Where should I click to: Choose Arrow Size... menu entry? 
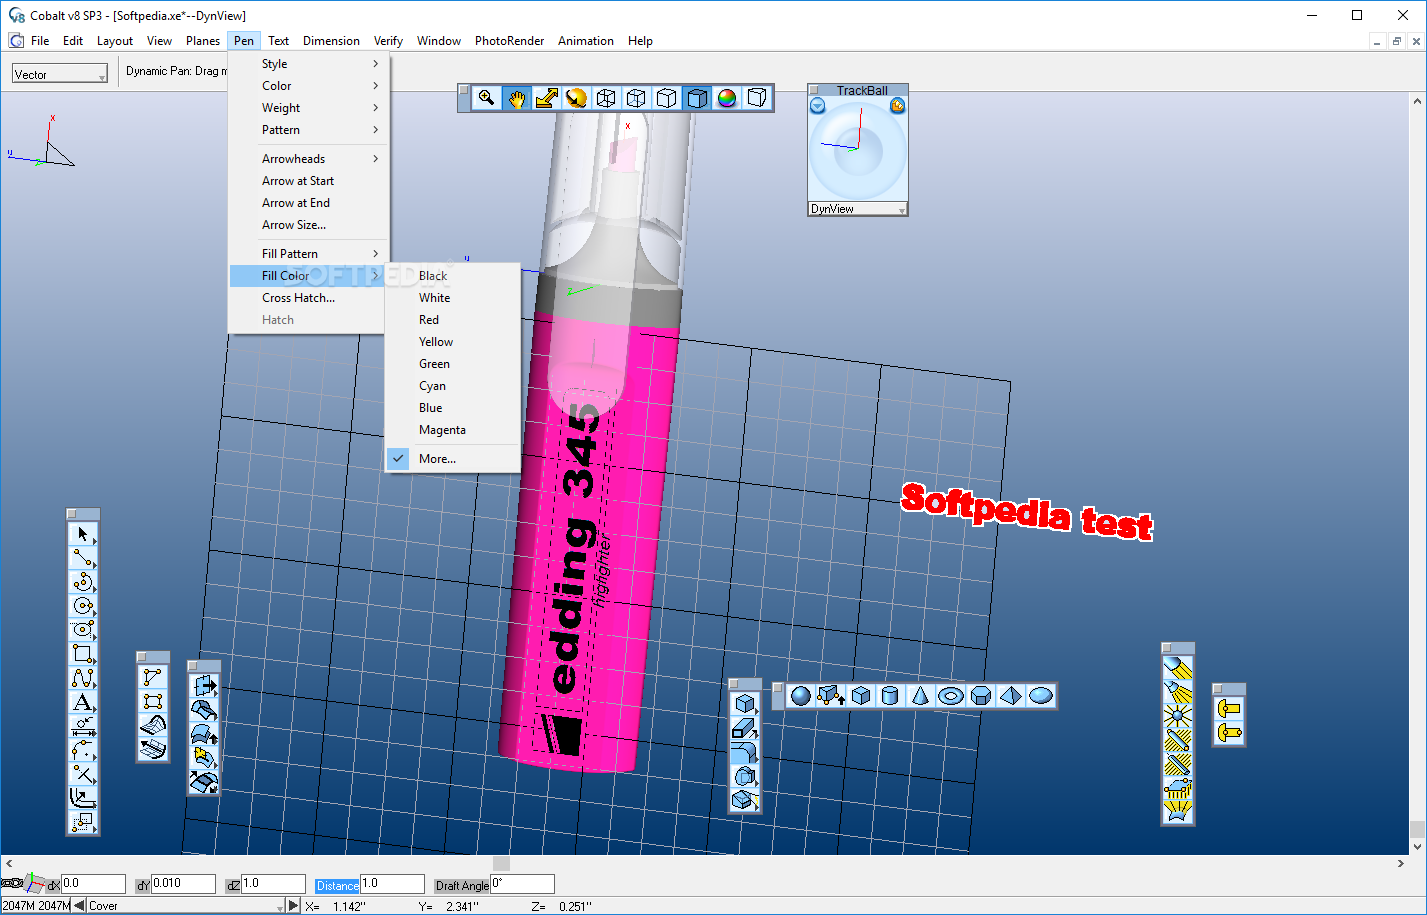[x=309, y=225]
